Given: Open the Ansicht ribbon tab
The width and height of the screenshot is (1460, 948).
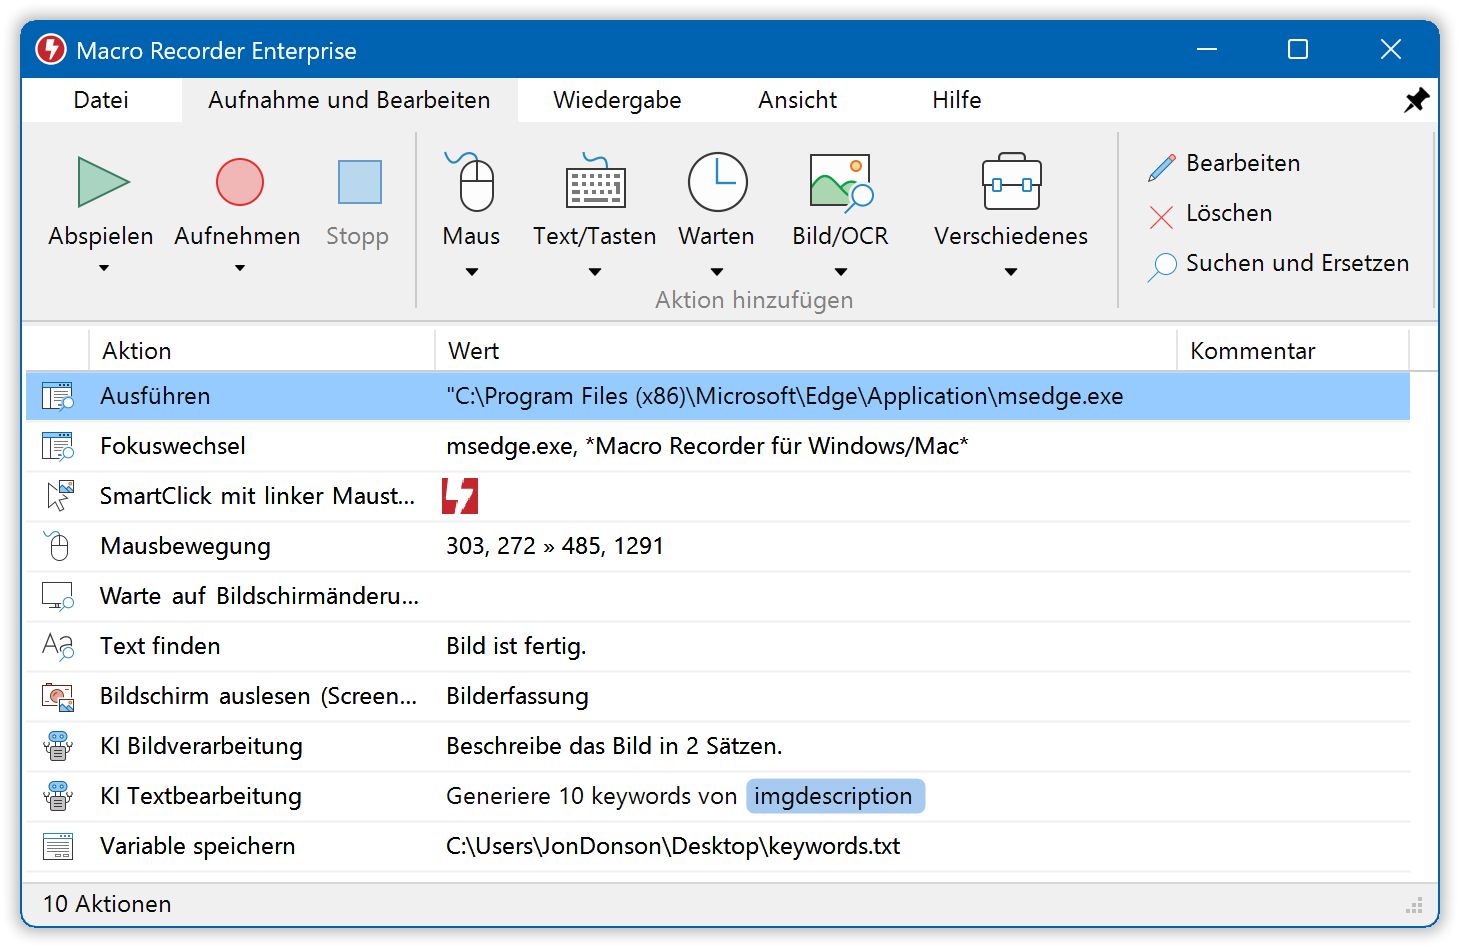Looking at the screenshot, I should (x=797, y=99).
